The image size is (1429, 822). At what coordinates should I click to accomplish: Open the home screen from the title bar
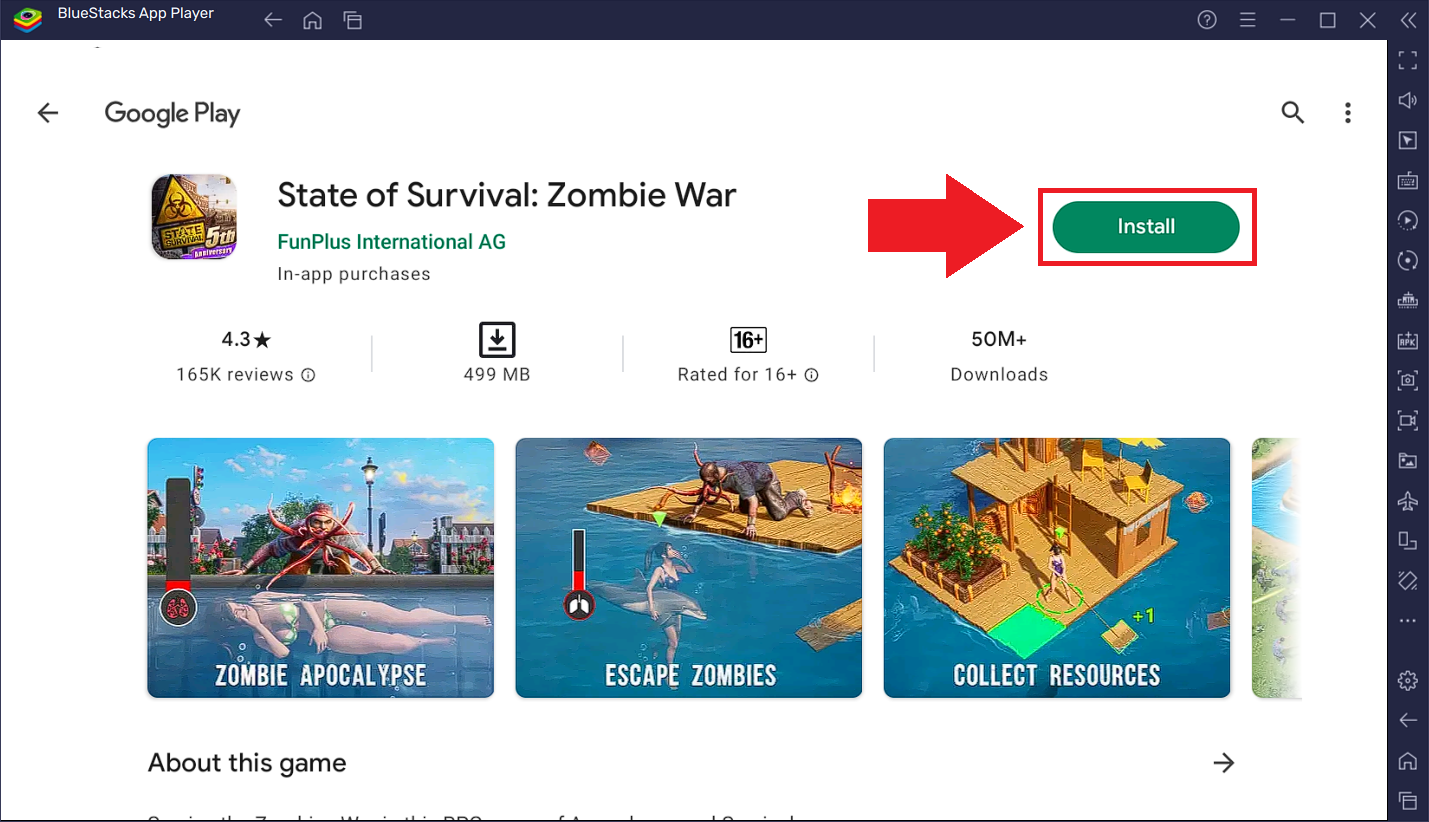click(312, 20)
